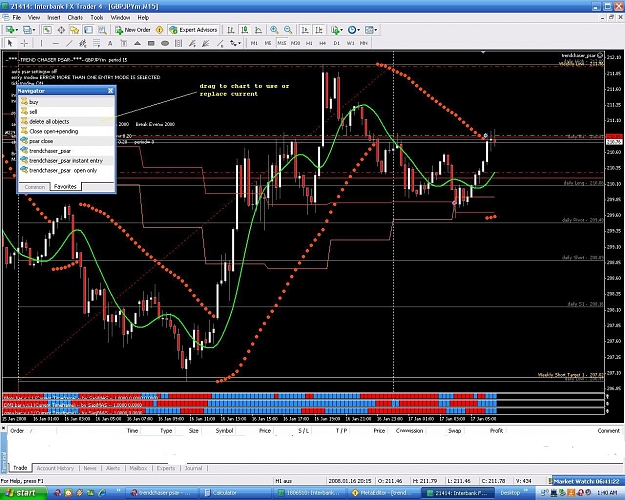625x500 pixels.
Task: Toggle the Navigator star-folder toolbar icon
Action: coord(75,30)
